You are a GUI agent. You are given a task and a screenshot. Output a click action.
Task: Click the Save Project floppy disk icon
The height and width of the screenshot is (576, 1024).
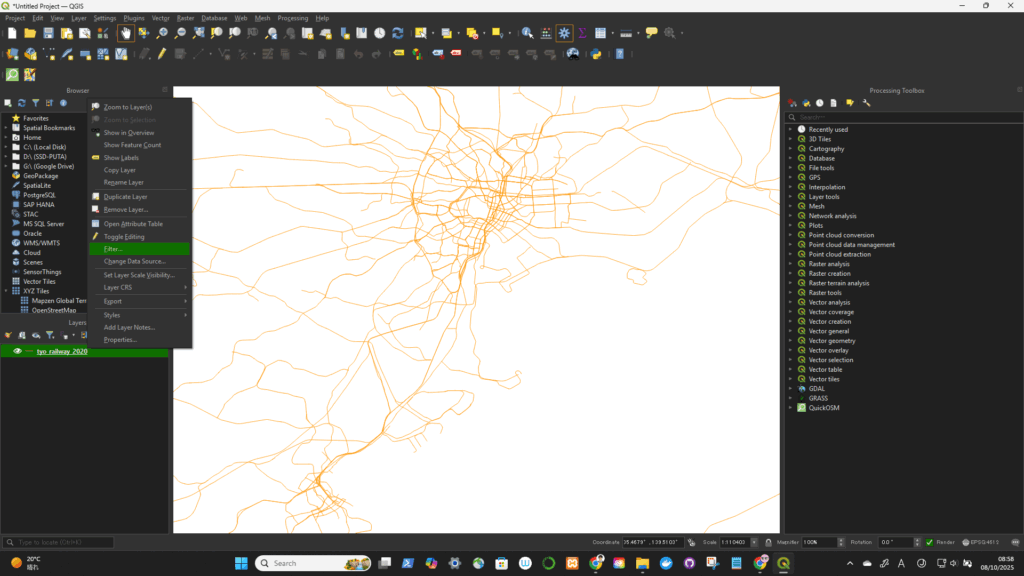(x=49, y=33)
